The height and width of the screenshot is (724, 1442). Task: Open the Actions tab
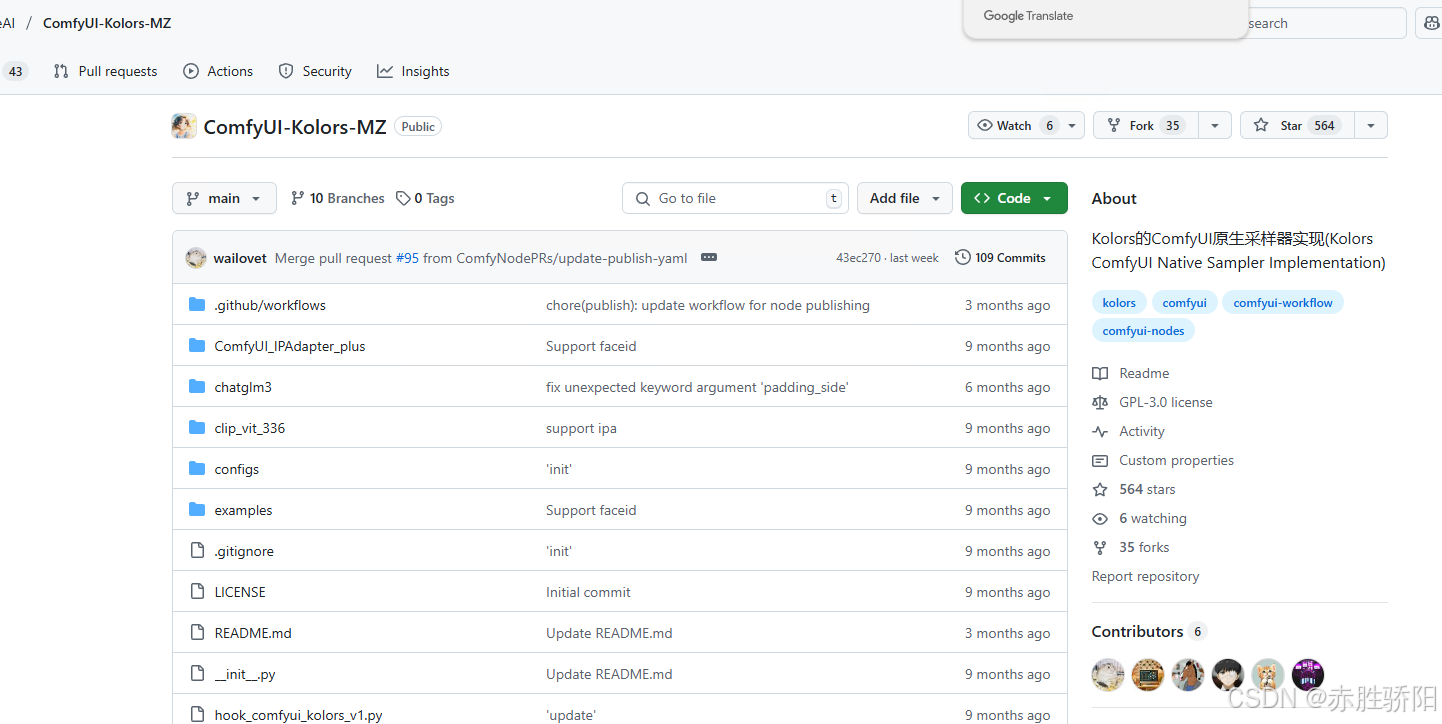[x=218, y=71]
